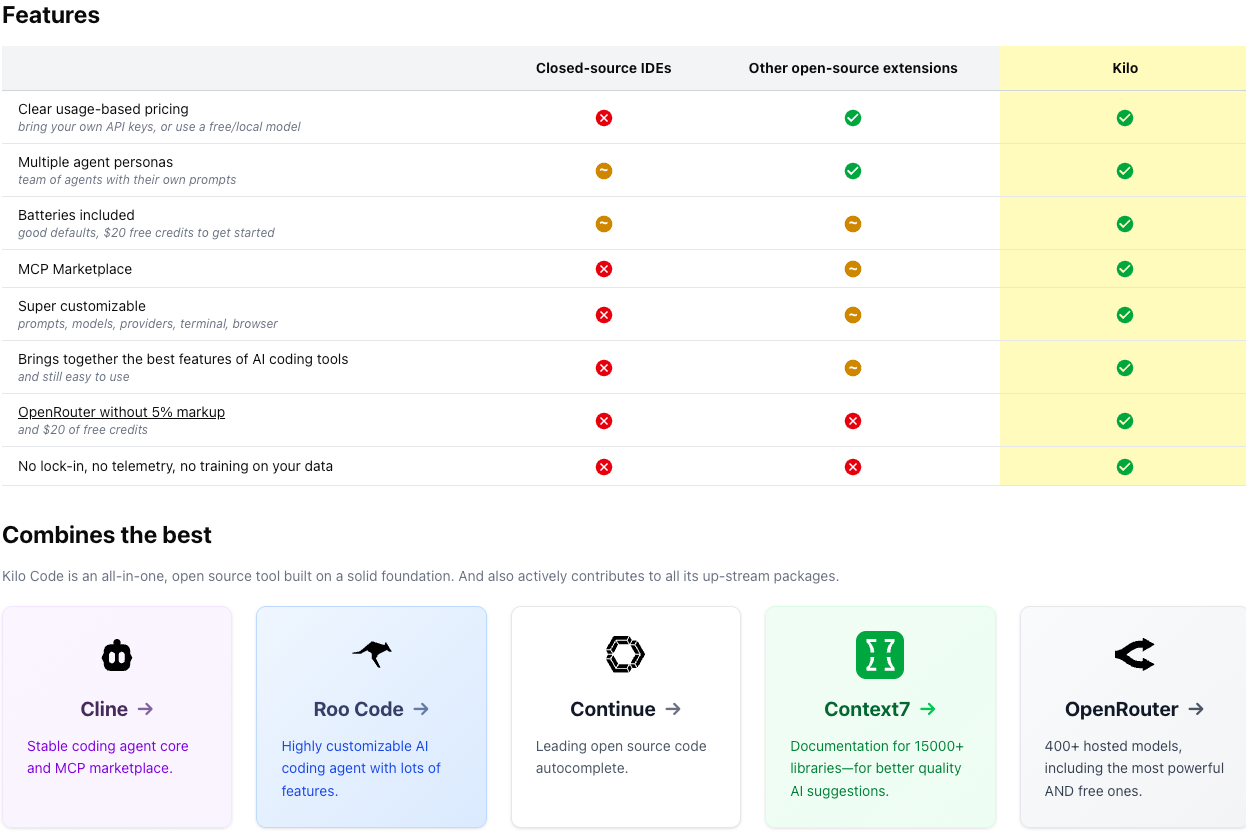Click the Features section heading
This screenshot has width=1246, height=834.
51,15
